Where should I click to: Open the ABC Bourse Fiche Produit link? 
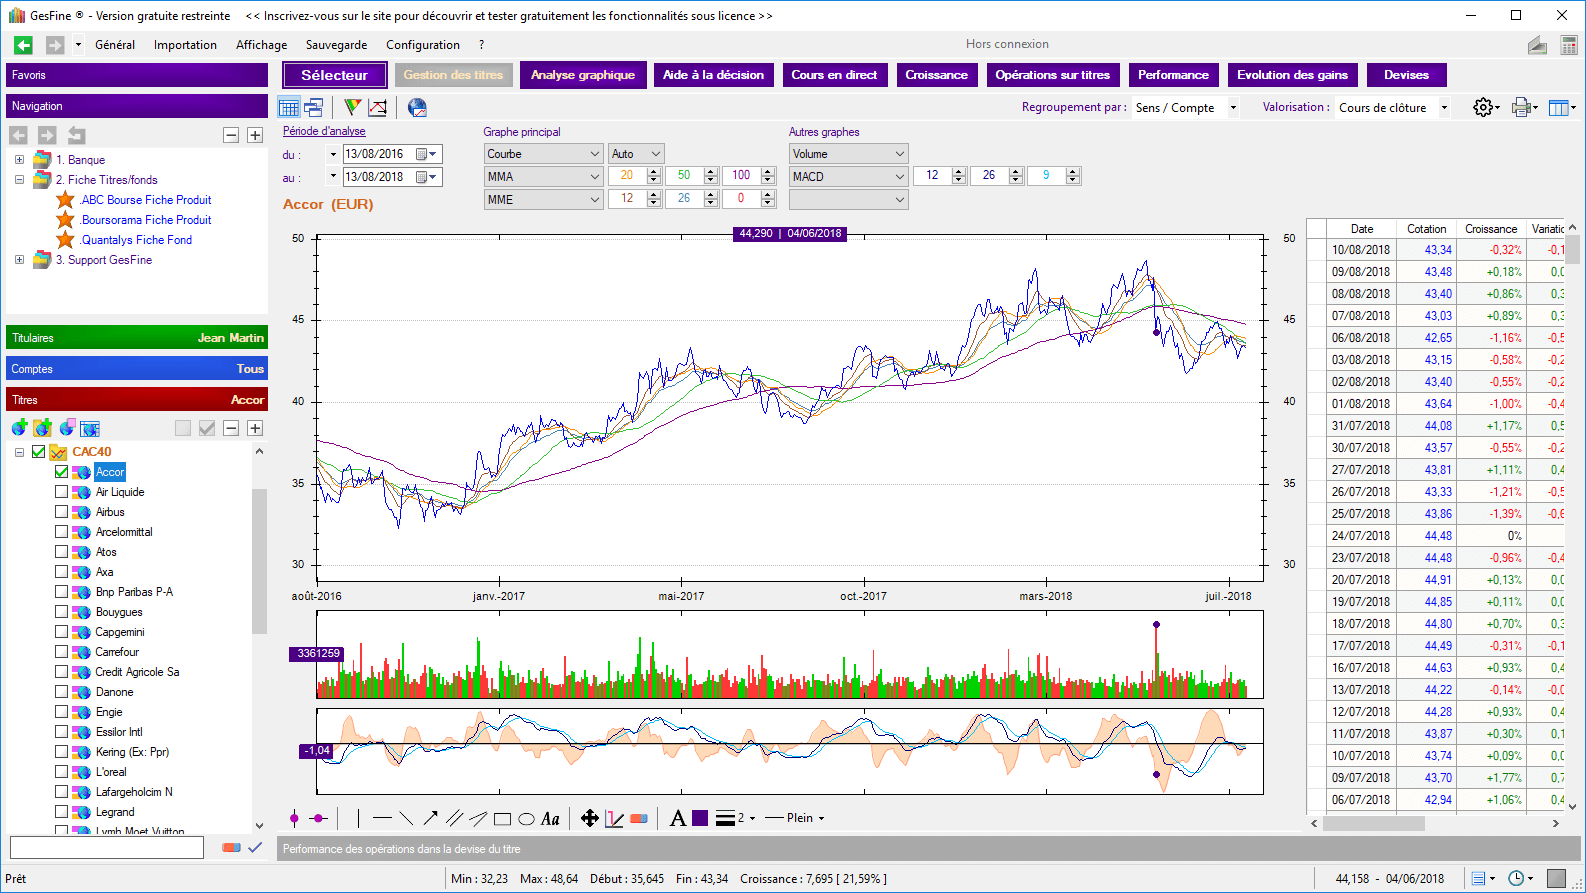(146, 200)
